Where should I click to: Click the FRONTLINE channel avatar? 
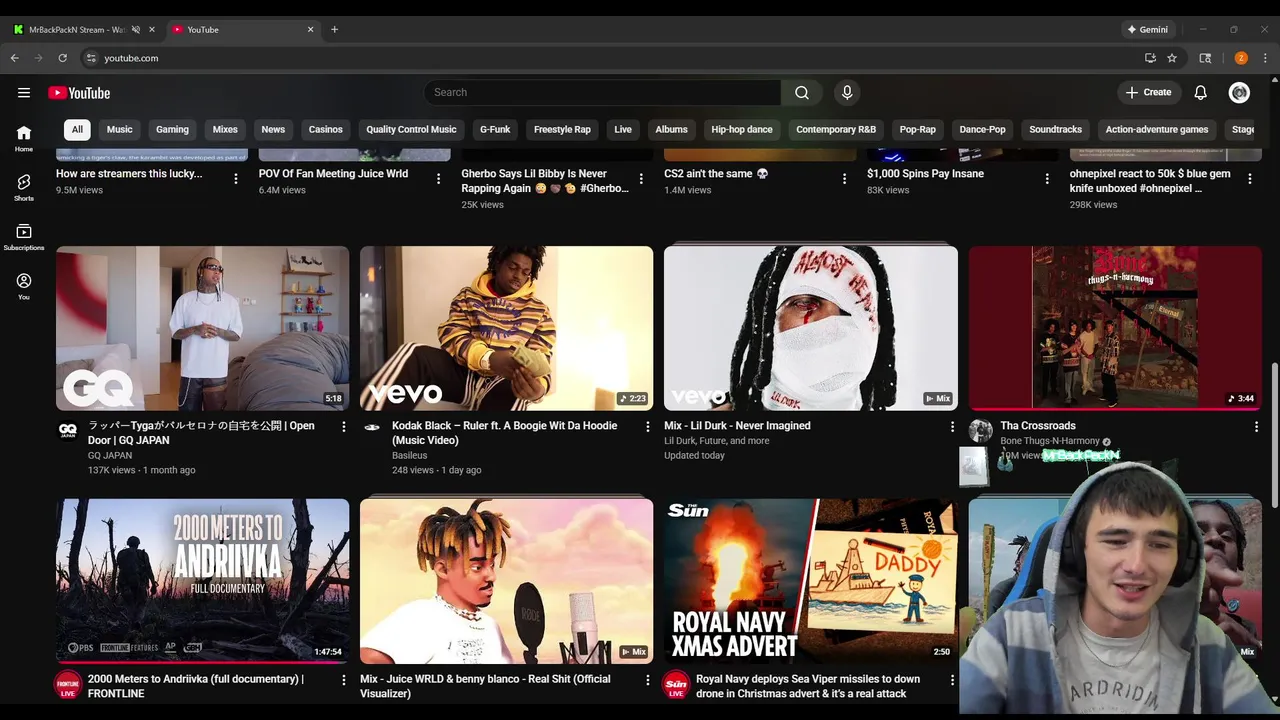68,684
